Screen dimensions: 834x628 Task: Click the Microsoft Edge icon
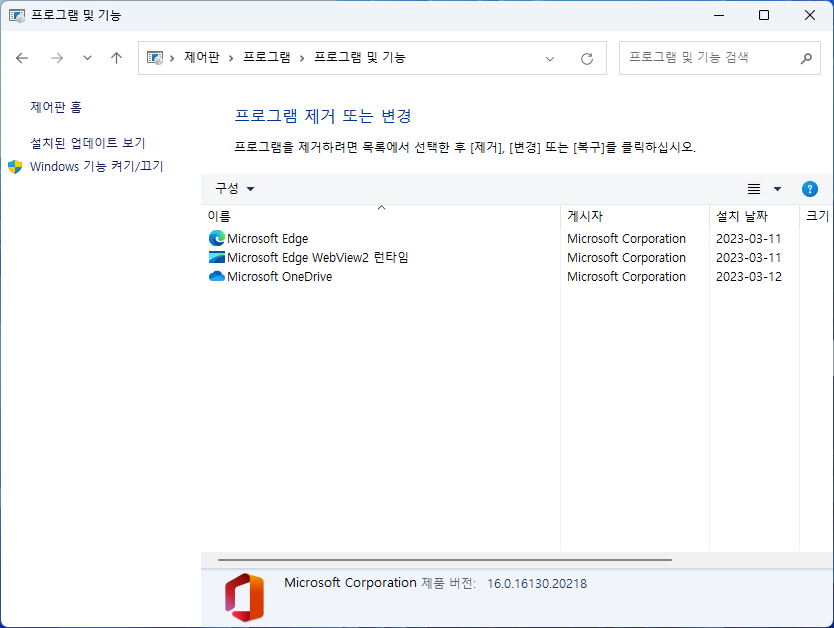click(216, 238)
